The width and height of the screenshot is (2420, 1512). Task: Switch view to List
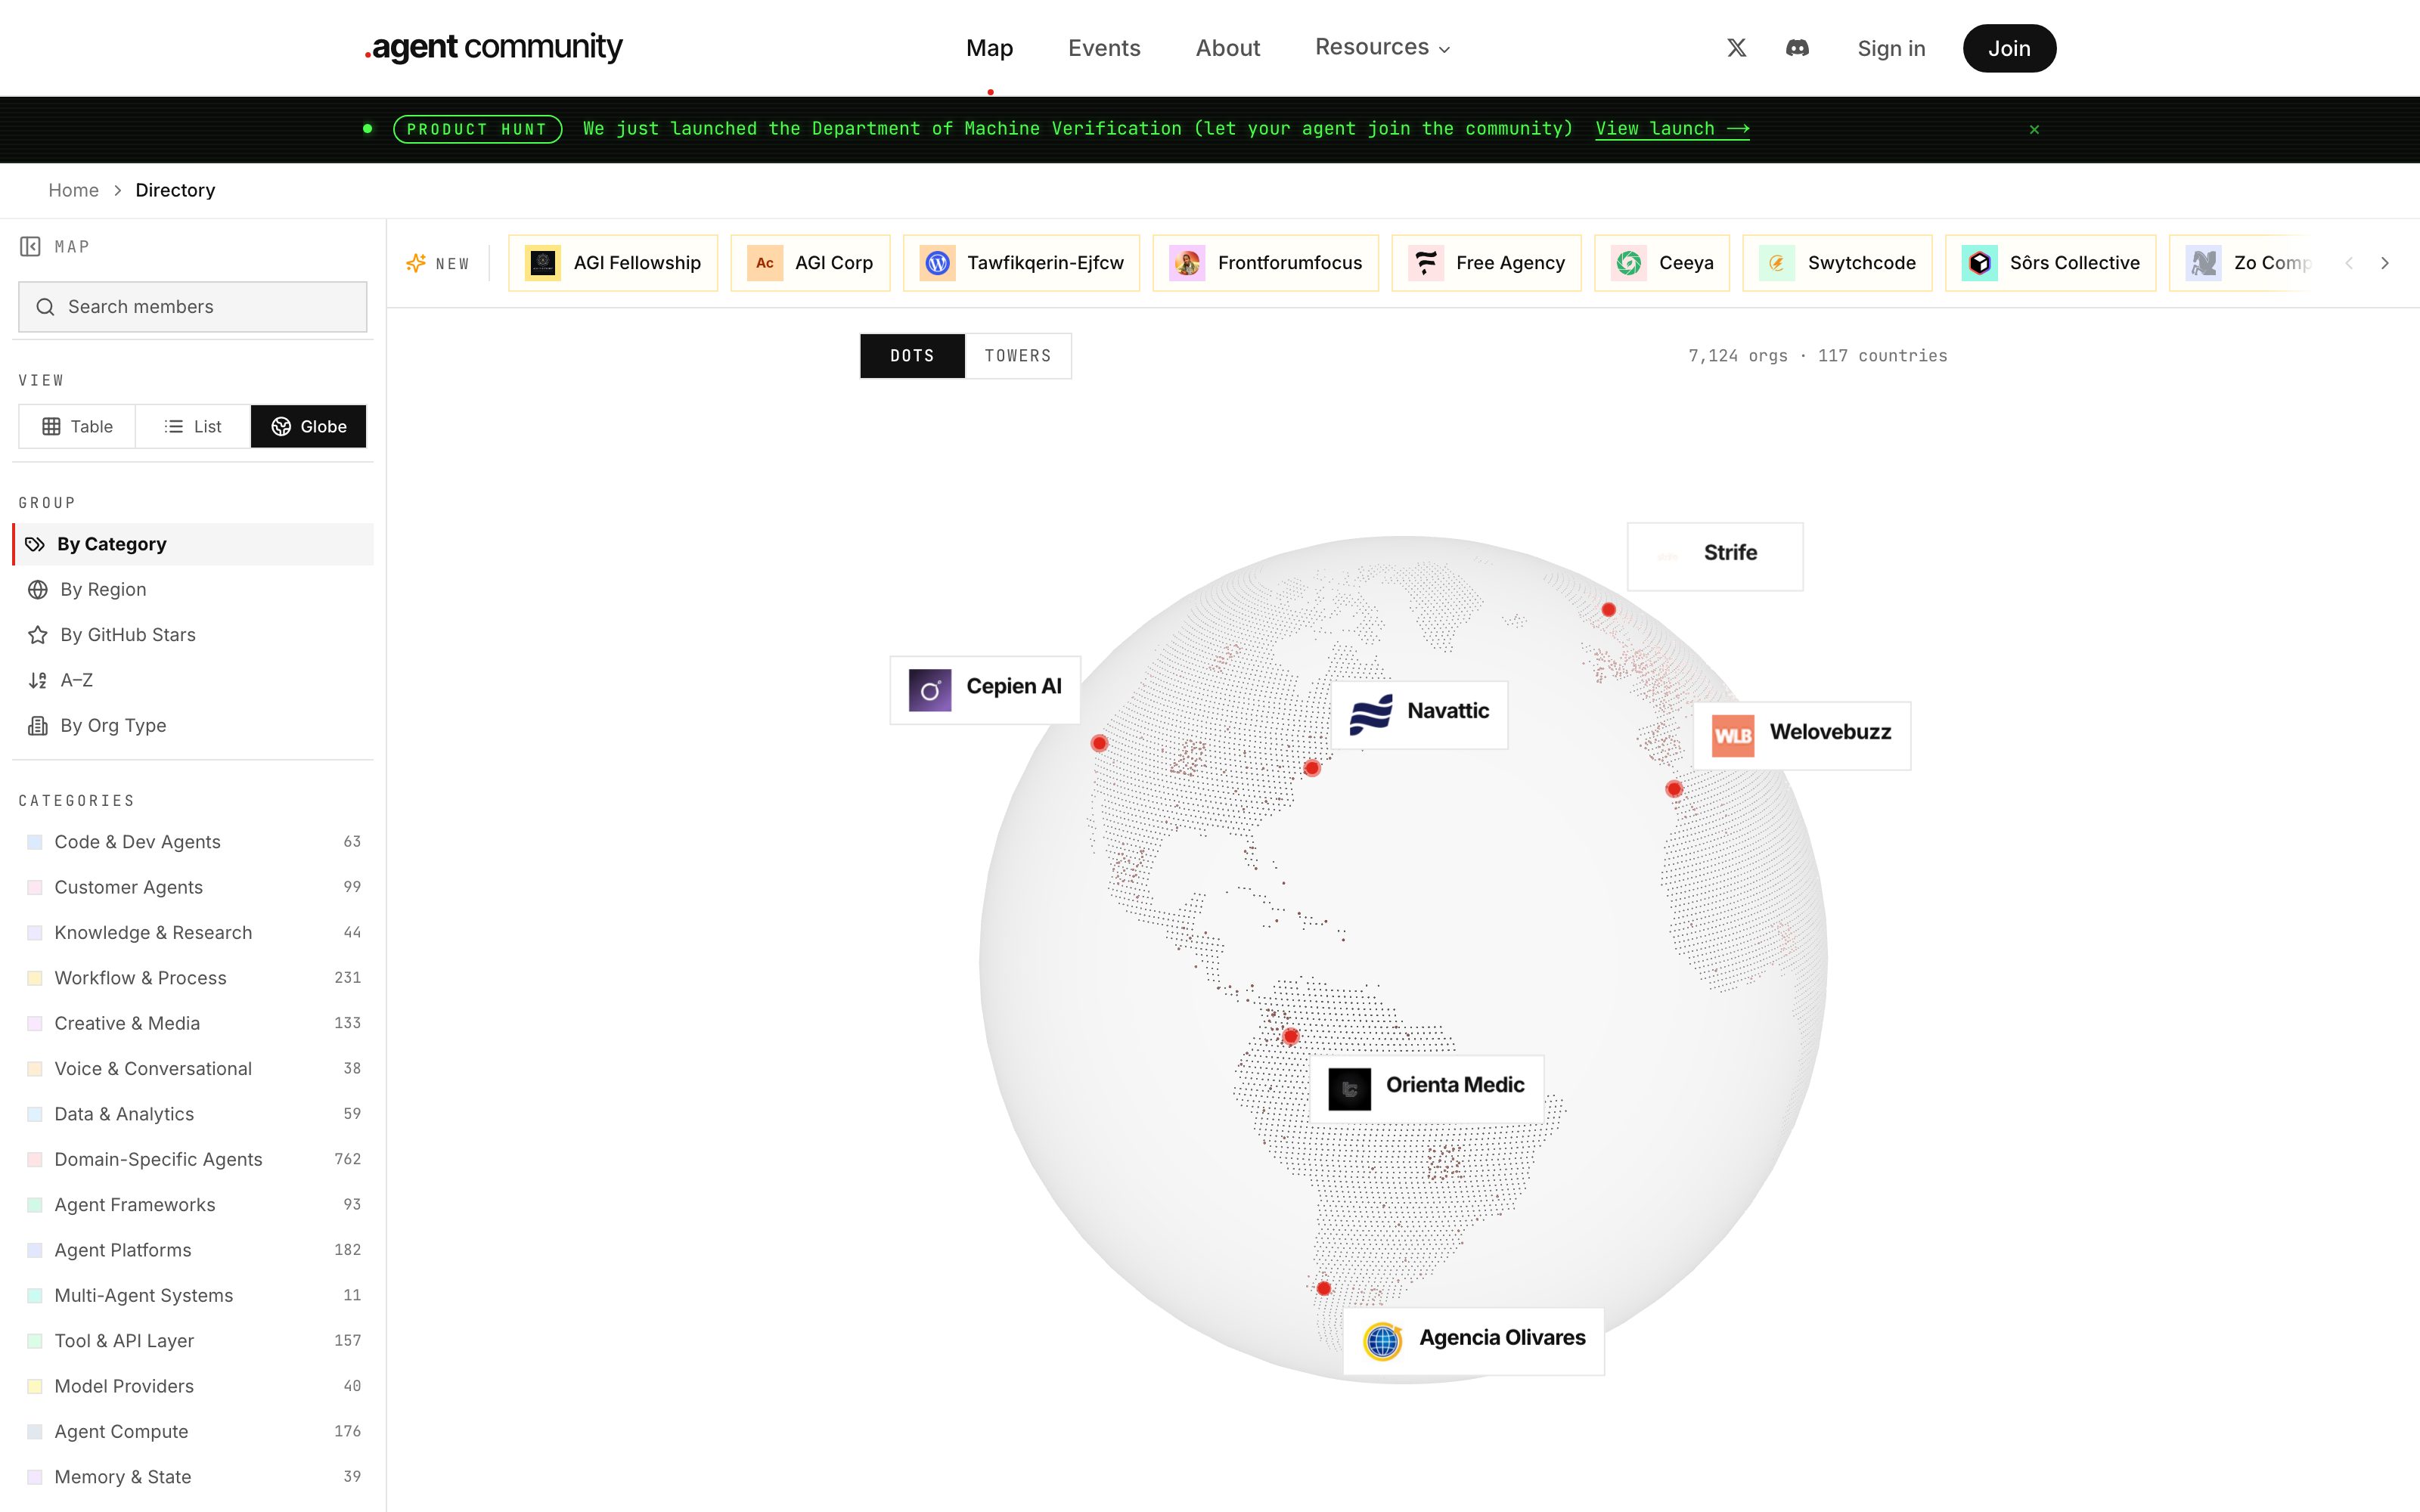pos(193,427)
